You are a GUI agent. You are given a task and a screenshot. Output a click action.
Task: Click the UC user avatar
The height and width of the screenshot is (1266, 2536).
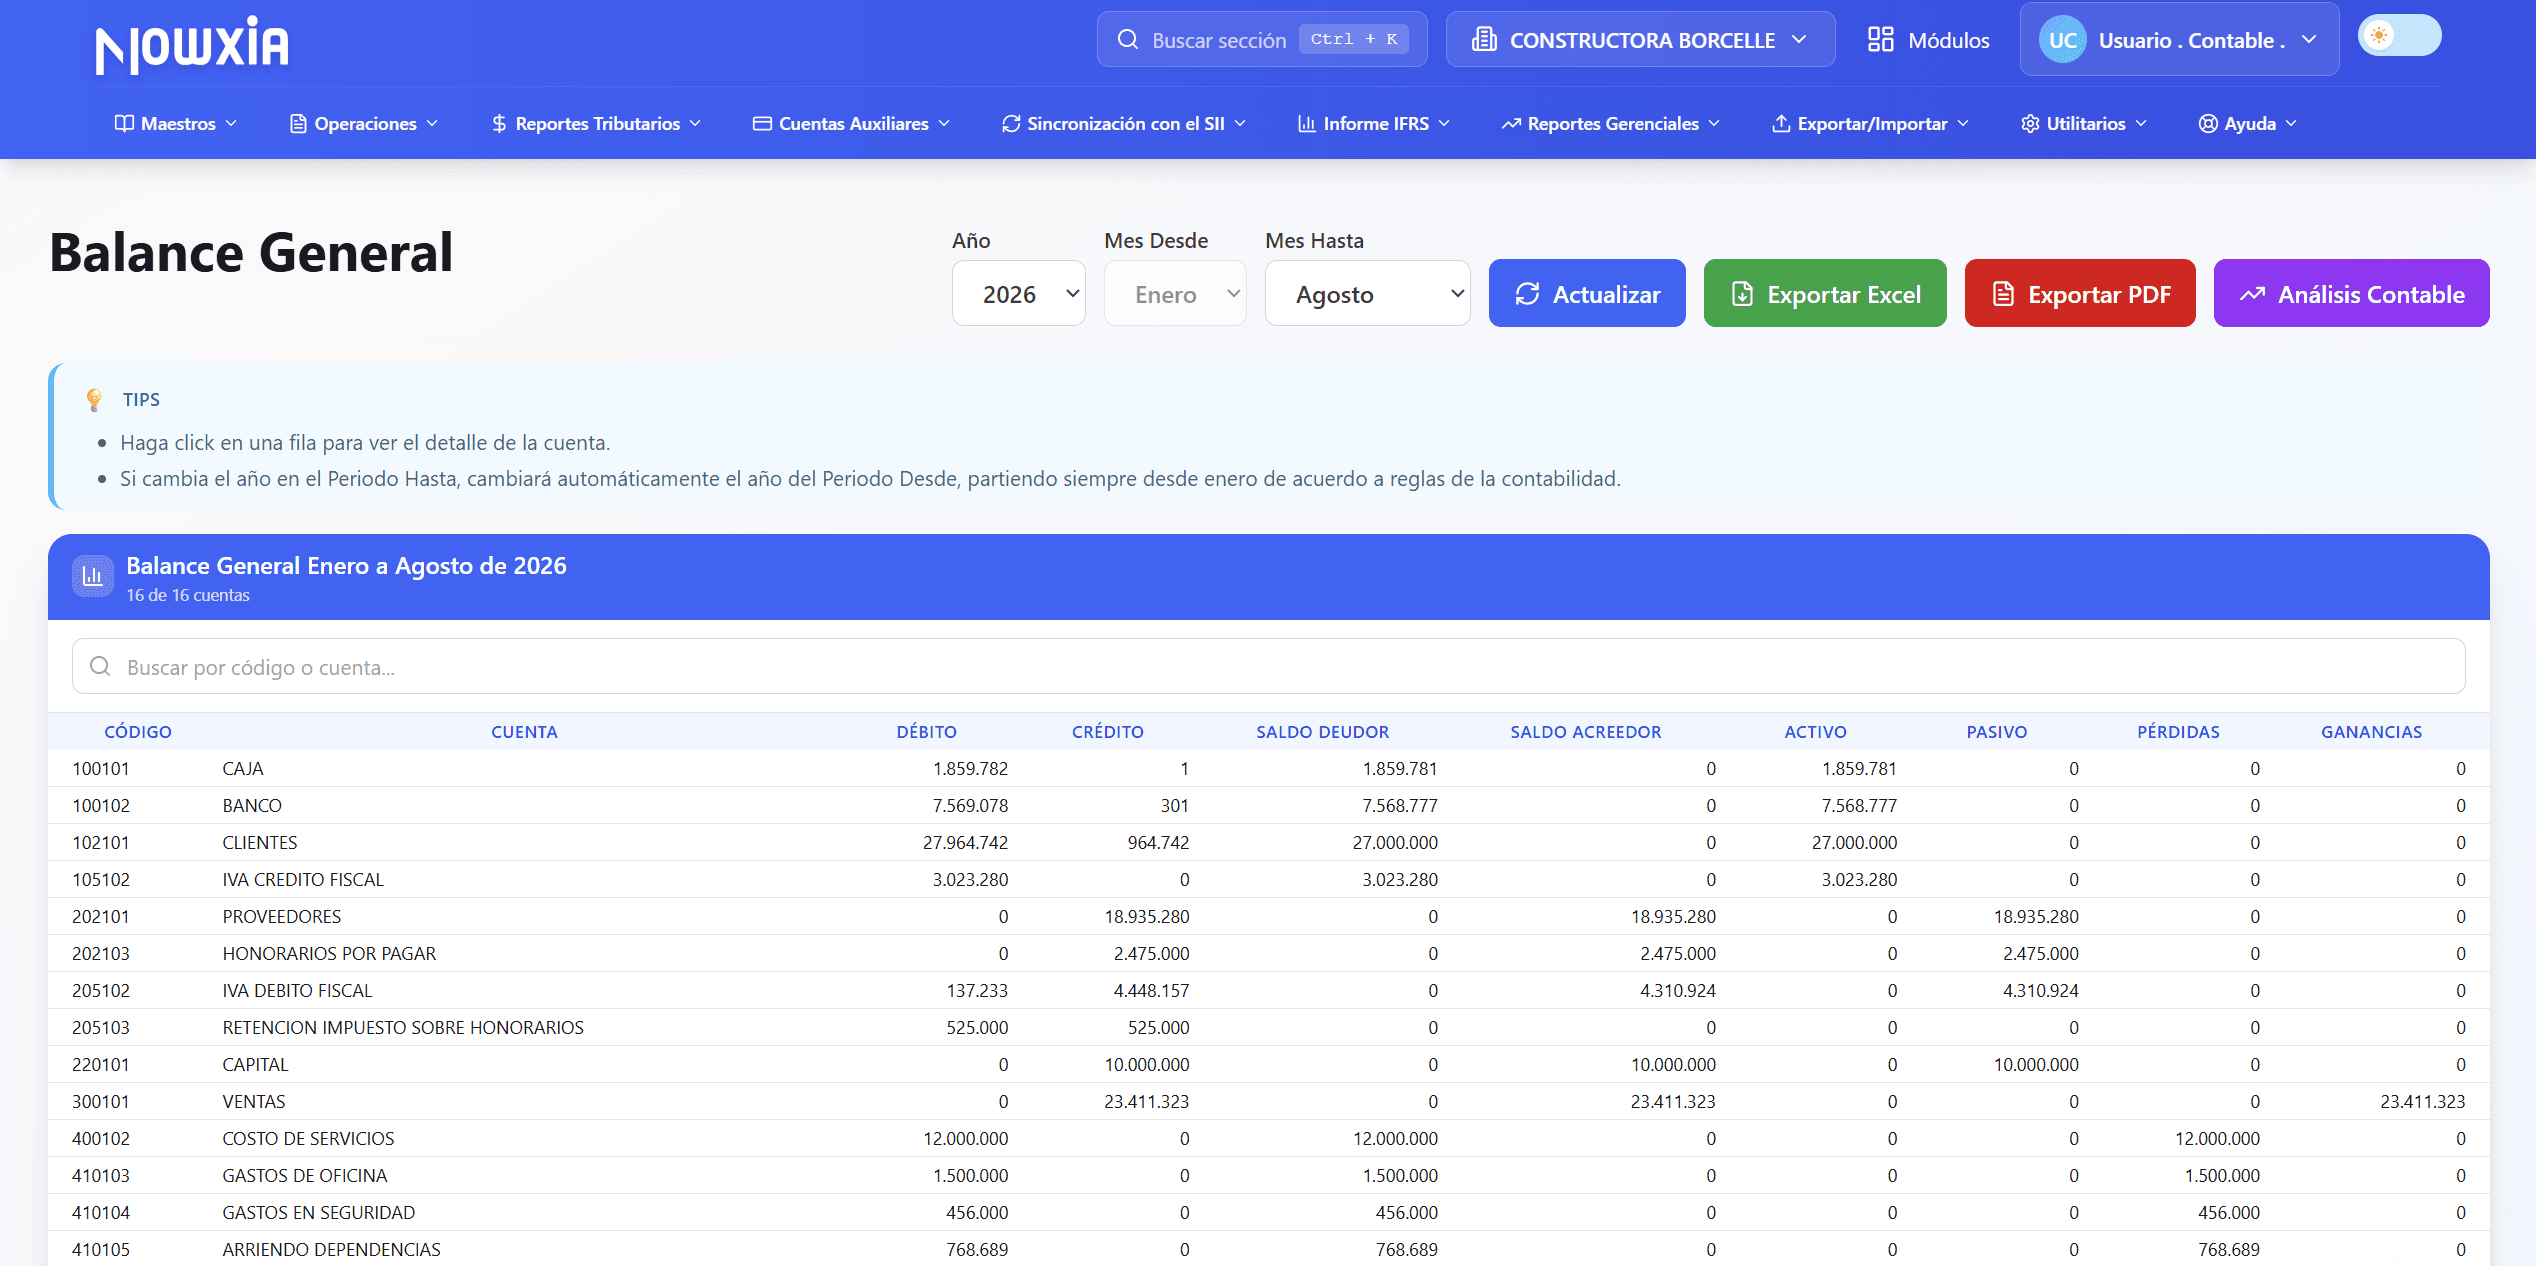pos(2062,40)
